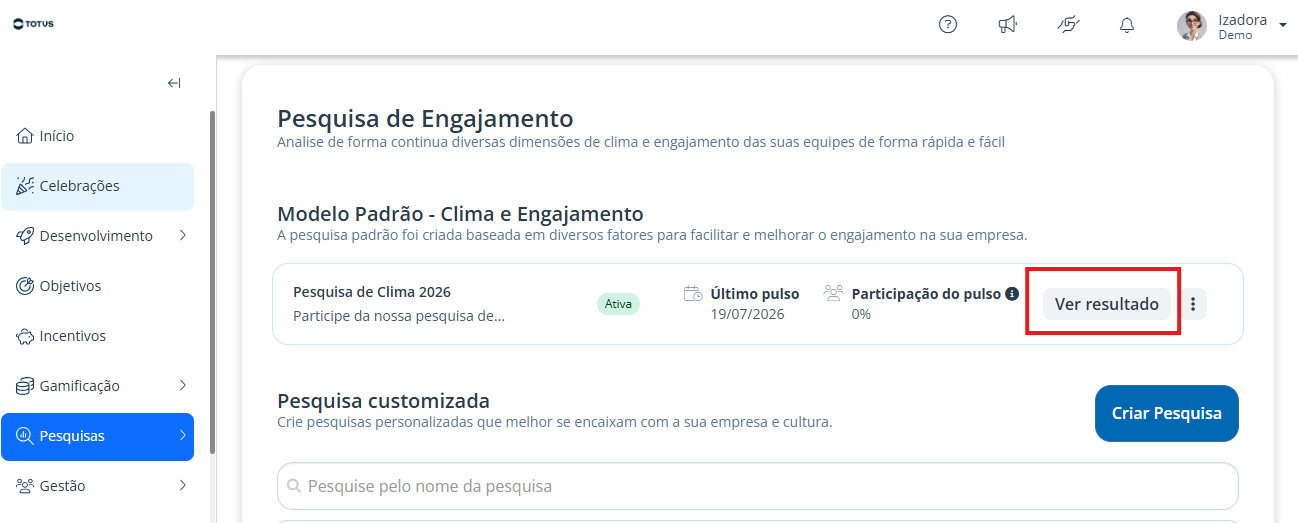Image resolution: width=1298 pixels, height=523 pixels.
Task: Open the Gamificação menu item
Action: [97, 386]
